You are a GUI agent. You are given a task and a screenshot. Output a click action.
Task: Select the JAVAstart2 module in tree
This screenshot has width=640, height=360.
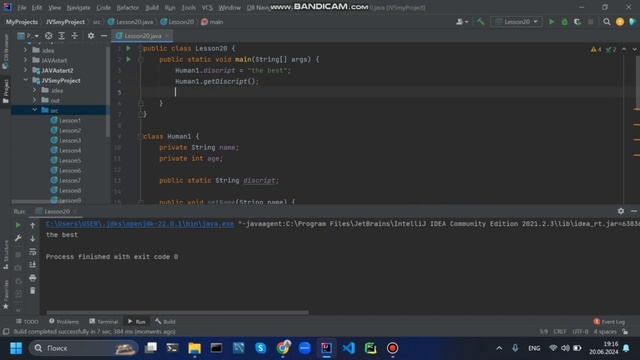(x=57, y=70)
